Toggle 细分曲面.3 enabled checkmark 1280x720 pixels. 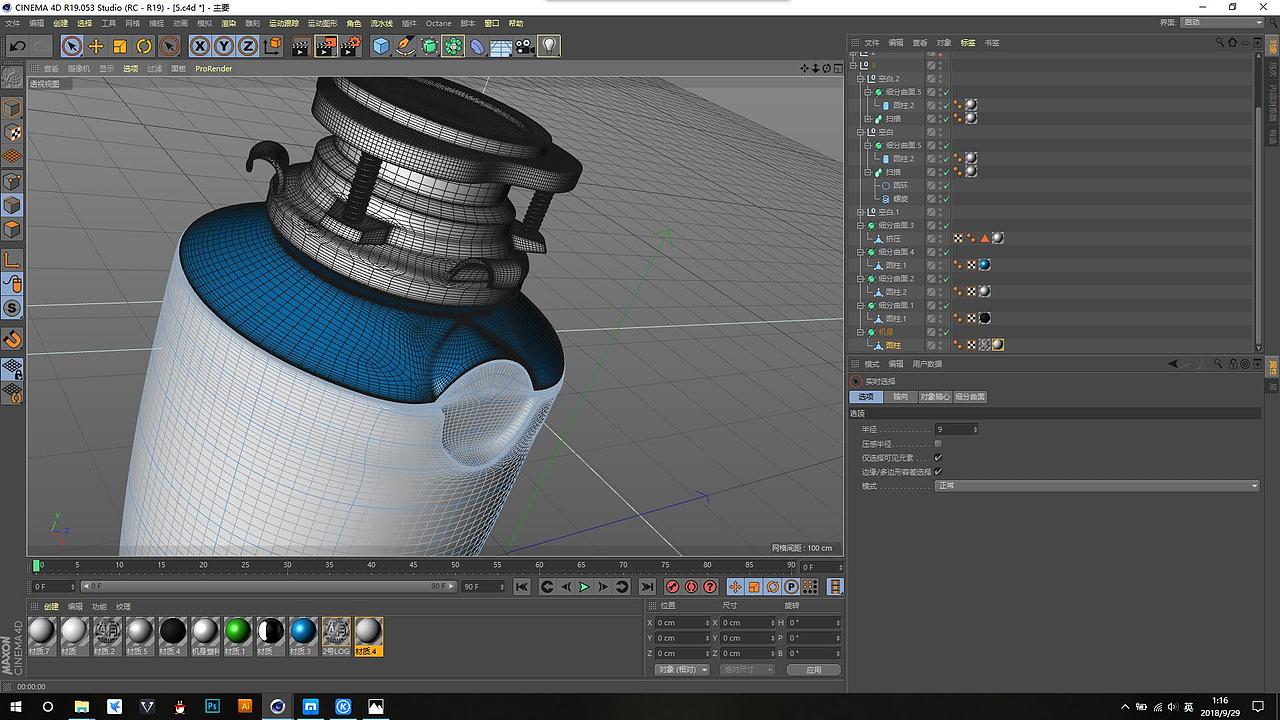point(945,225)
